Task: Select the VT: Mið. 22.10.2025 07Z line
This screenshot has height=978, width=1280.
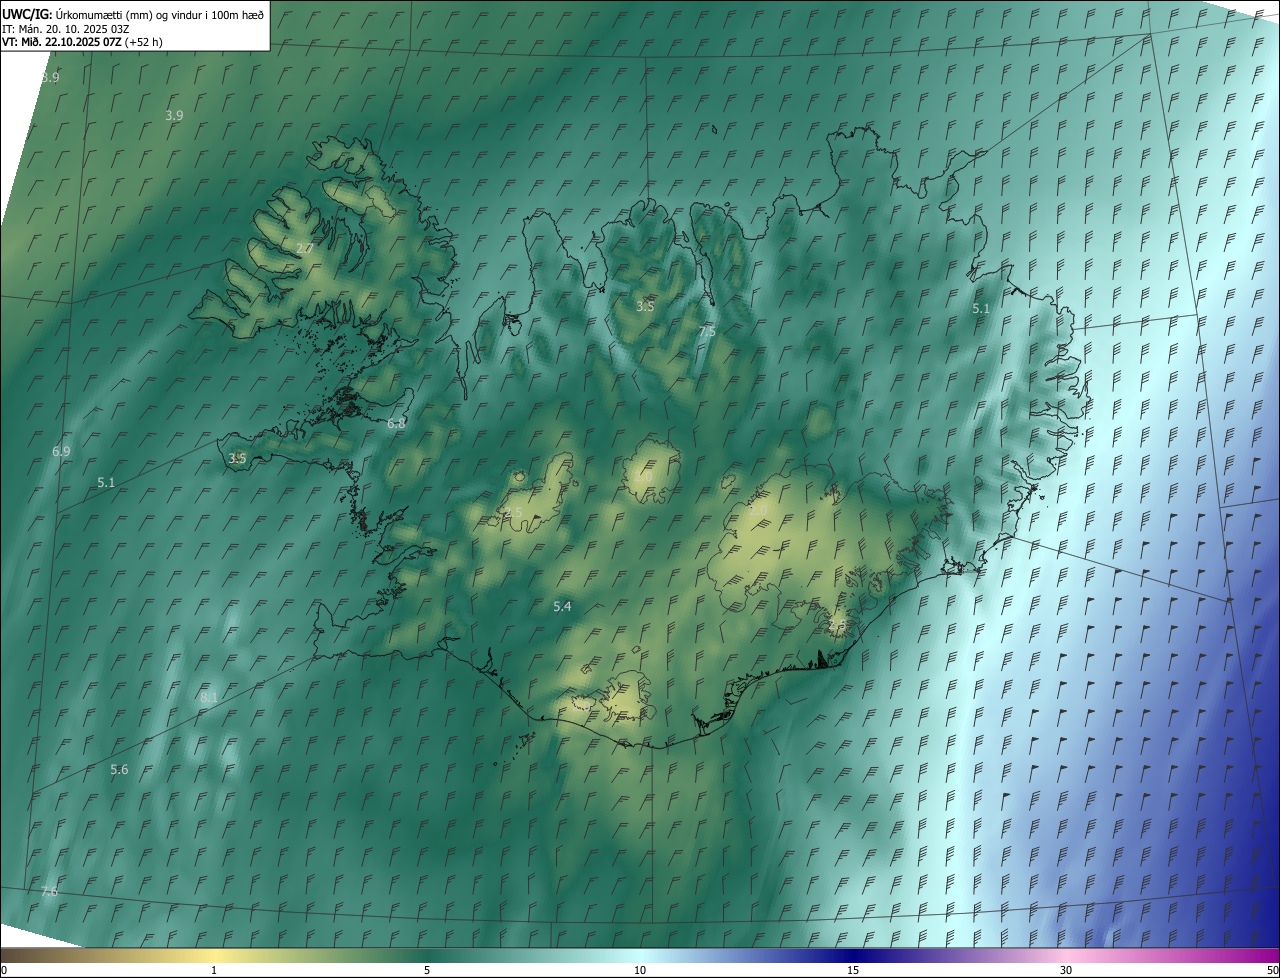Action: pos(82,42)
